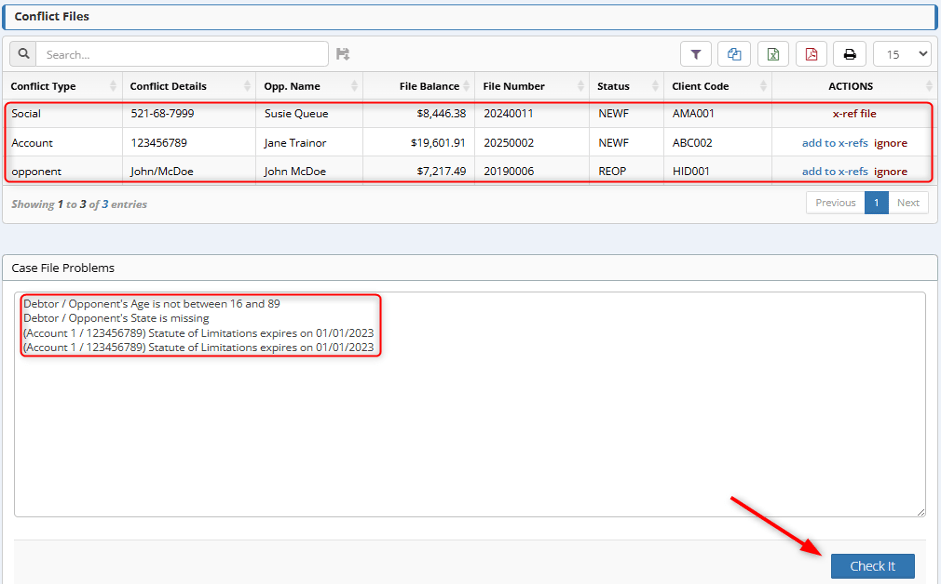
Task: Click the save-search icon beside the search box
Action: (343, 53)
